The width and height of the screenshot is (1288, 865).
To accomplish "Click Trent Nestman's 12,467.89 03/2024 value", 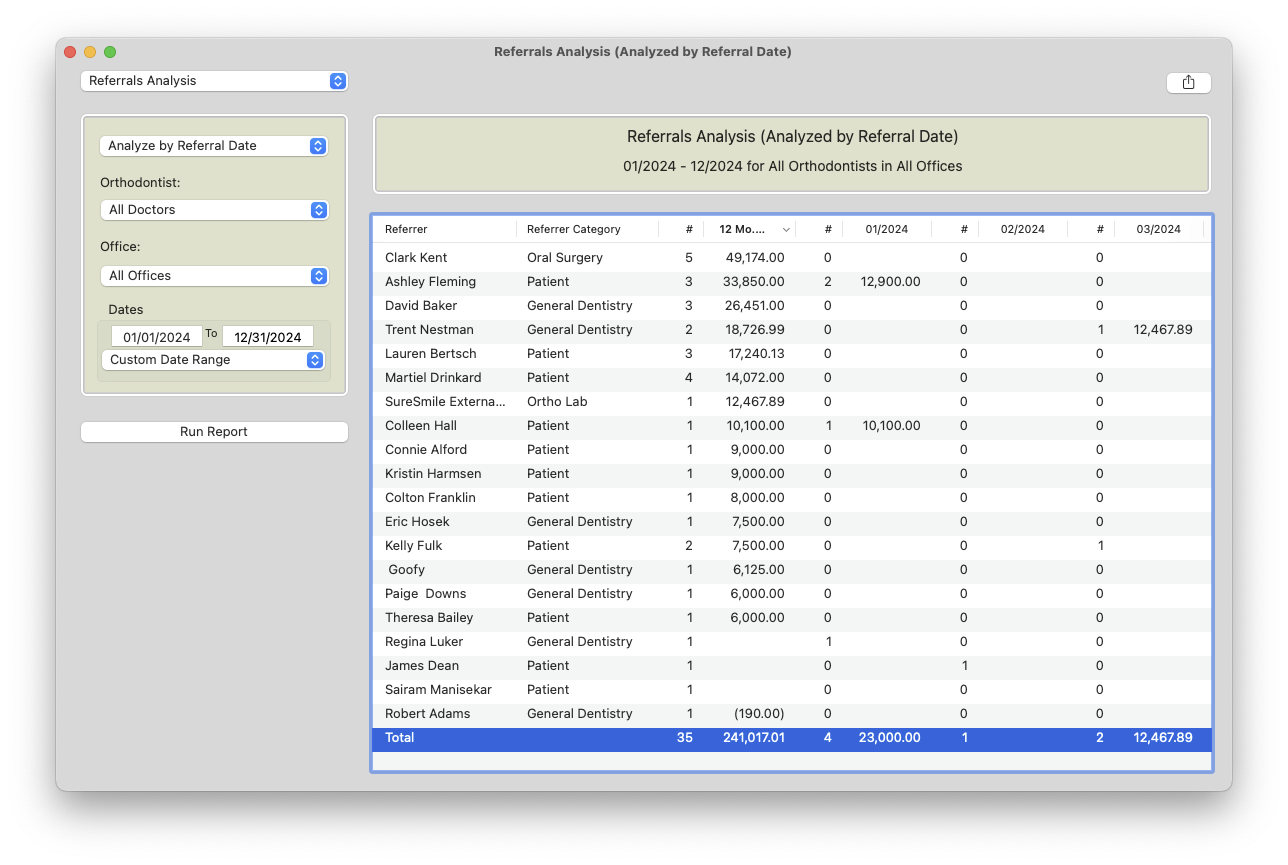I will click(1162, 330).
